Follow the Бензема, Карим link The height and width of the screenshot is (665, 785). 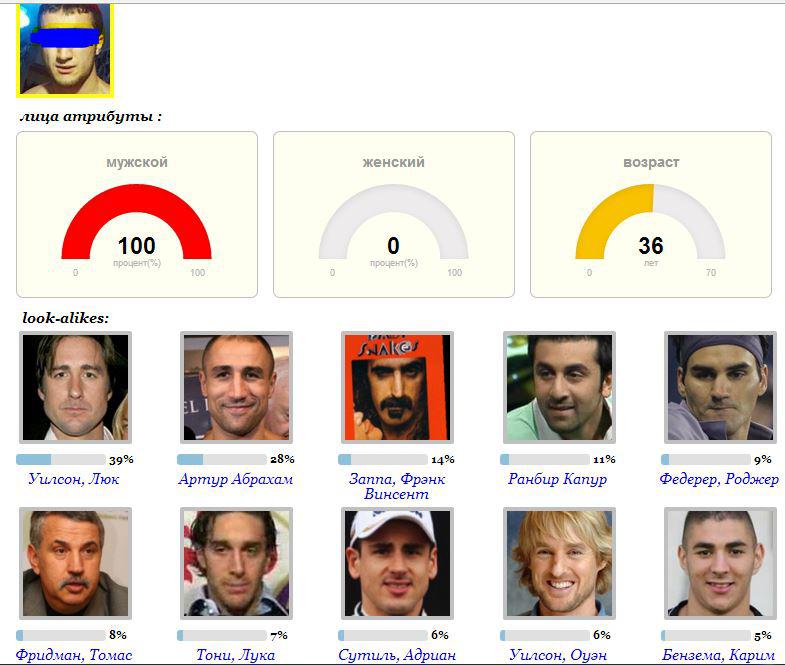coord(719,655)
